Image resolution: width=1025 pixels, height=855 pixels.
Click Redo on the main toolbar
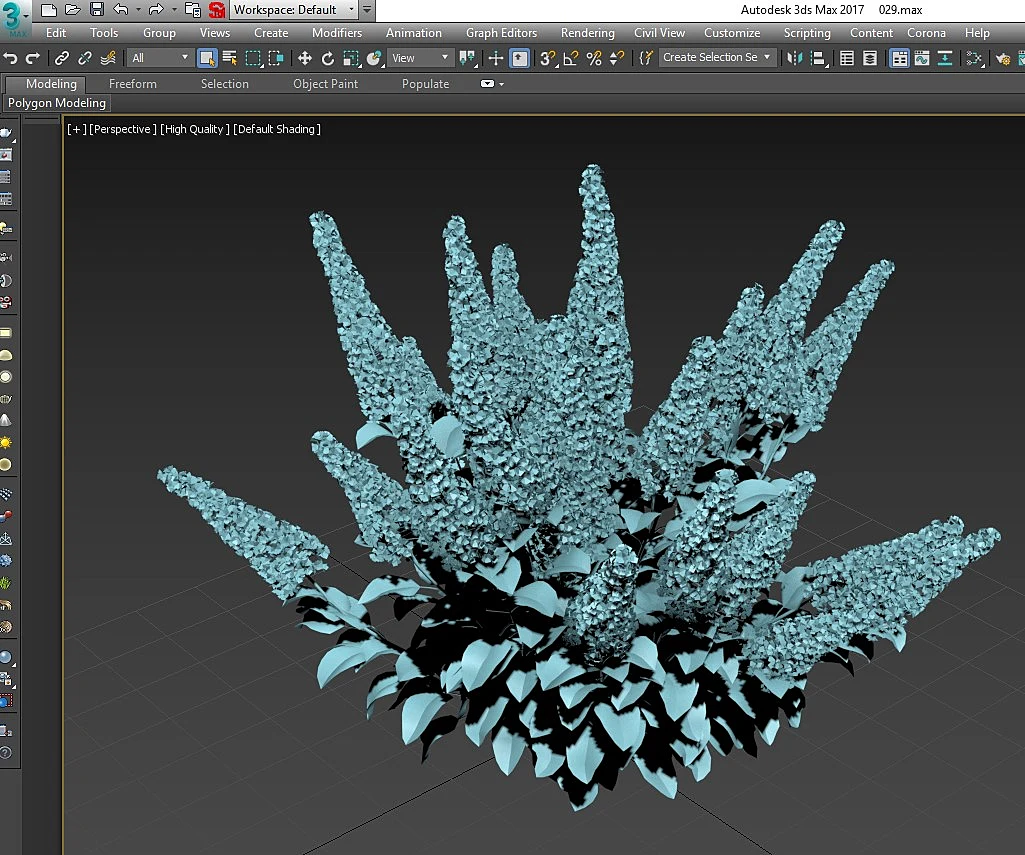[33, 58]
